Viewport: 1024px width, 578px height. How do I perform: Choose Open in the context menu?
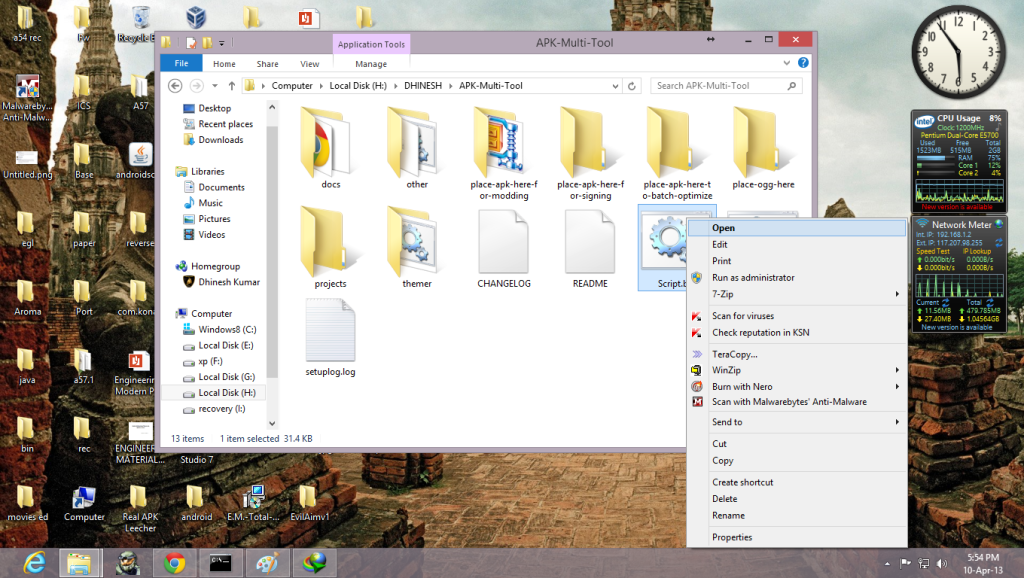click(797, 228)
